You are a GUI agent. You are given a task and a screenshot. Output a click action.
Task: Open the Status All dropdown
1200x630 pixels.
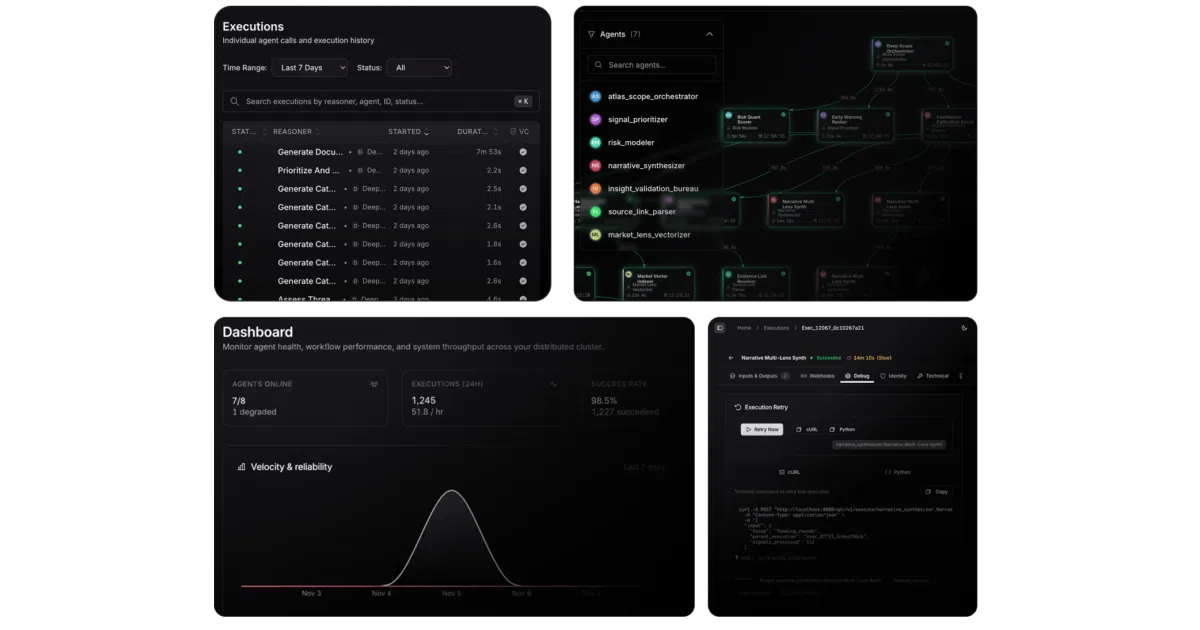pyautogui.click(x=419, y=68)
